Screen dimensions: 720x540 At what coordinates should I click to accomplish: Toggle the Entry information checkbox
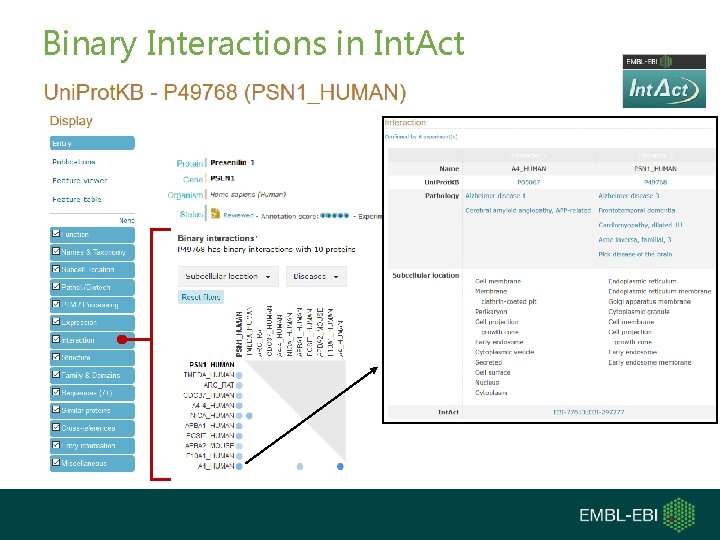[56, 445]
